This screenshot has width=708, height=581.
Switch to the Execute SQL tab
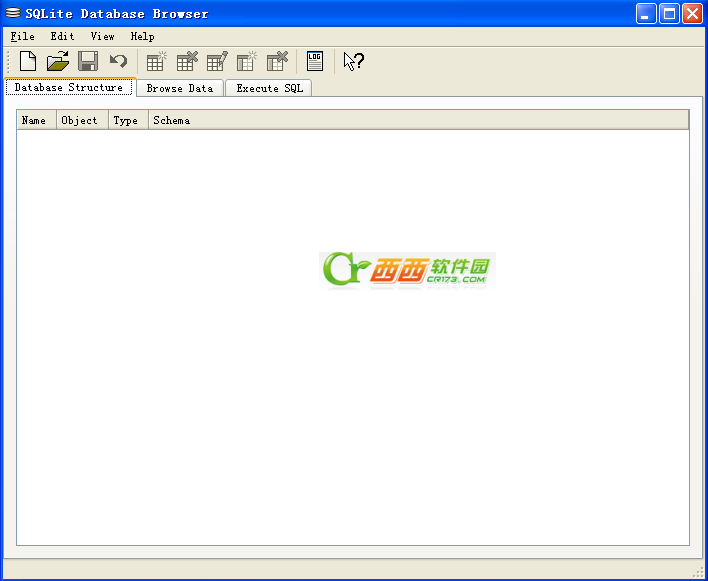click(x=270, y=88)
